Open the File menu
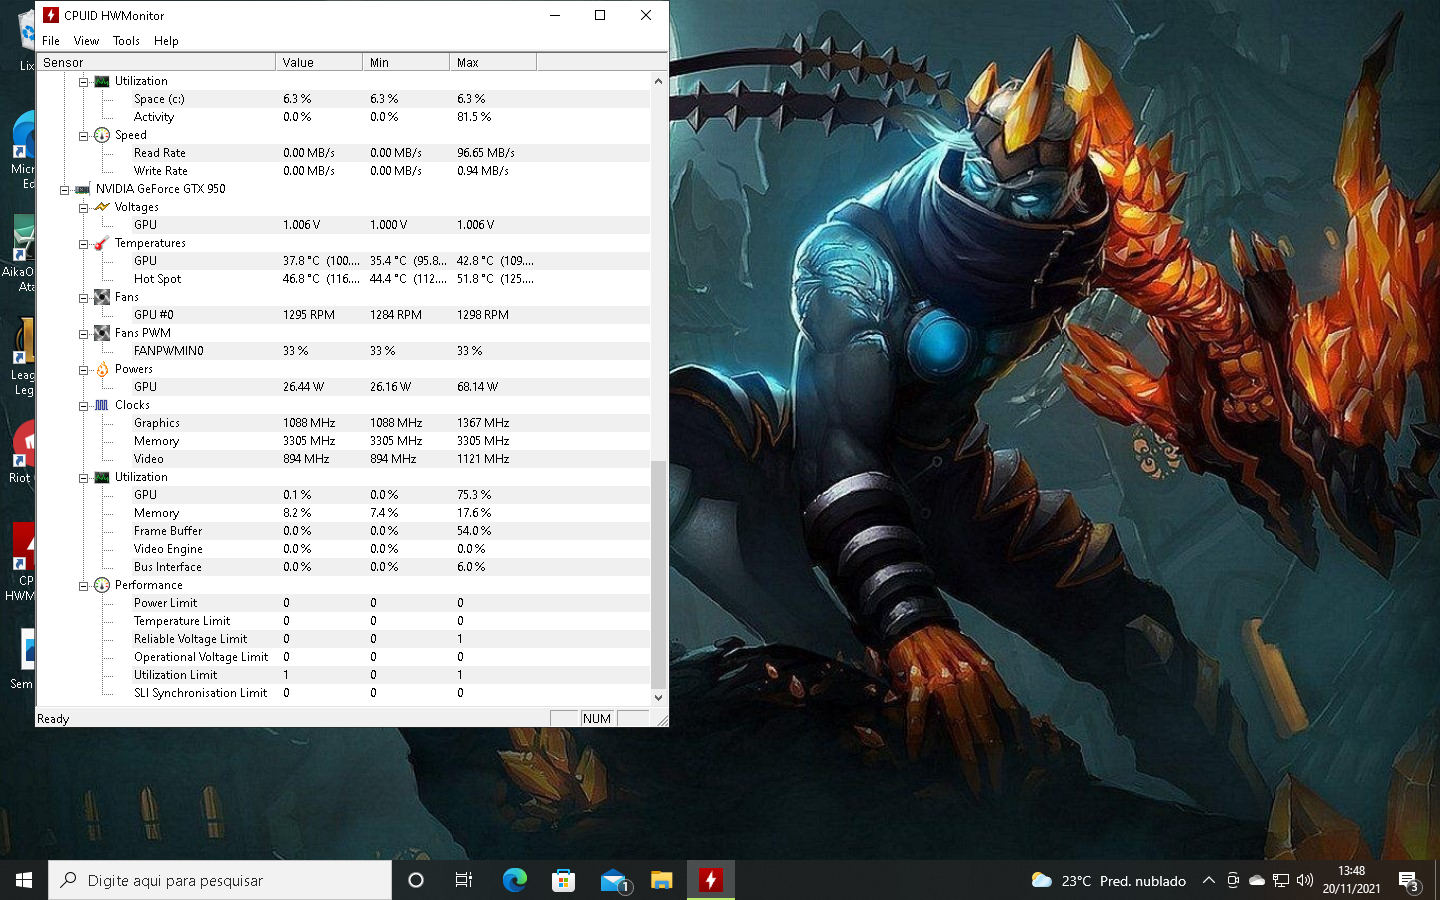This screenshot has height=900, width=1440. (51, 41)
